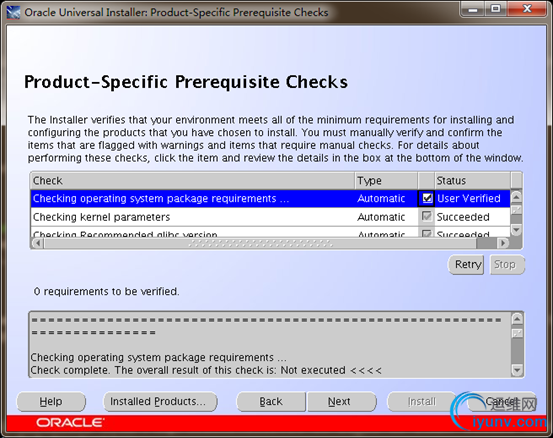This screenshot has width=553, height=438.
Task: Open the installer Help
Action: [x=51, y=402]
